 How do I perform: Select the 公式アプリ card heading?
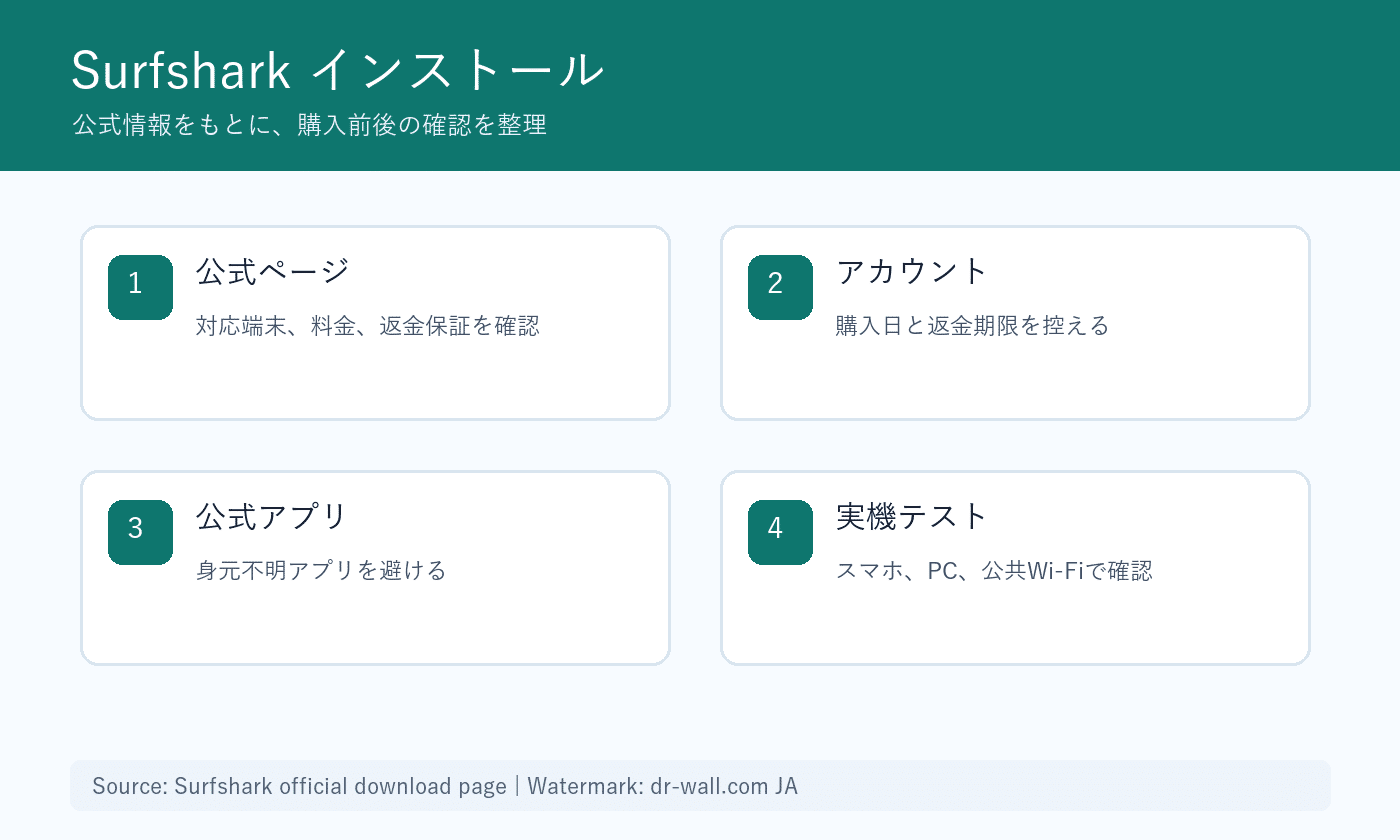272,516
